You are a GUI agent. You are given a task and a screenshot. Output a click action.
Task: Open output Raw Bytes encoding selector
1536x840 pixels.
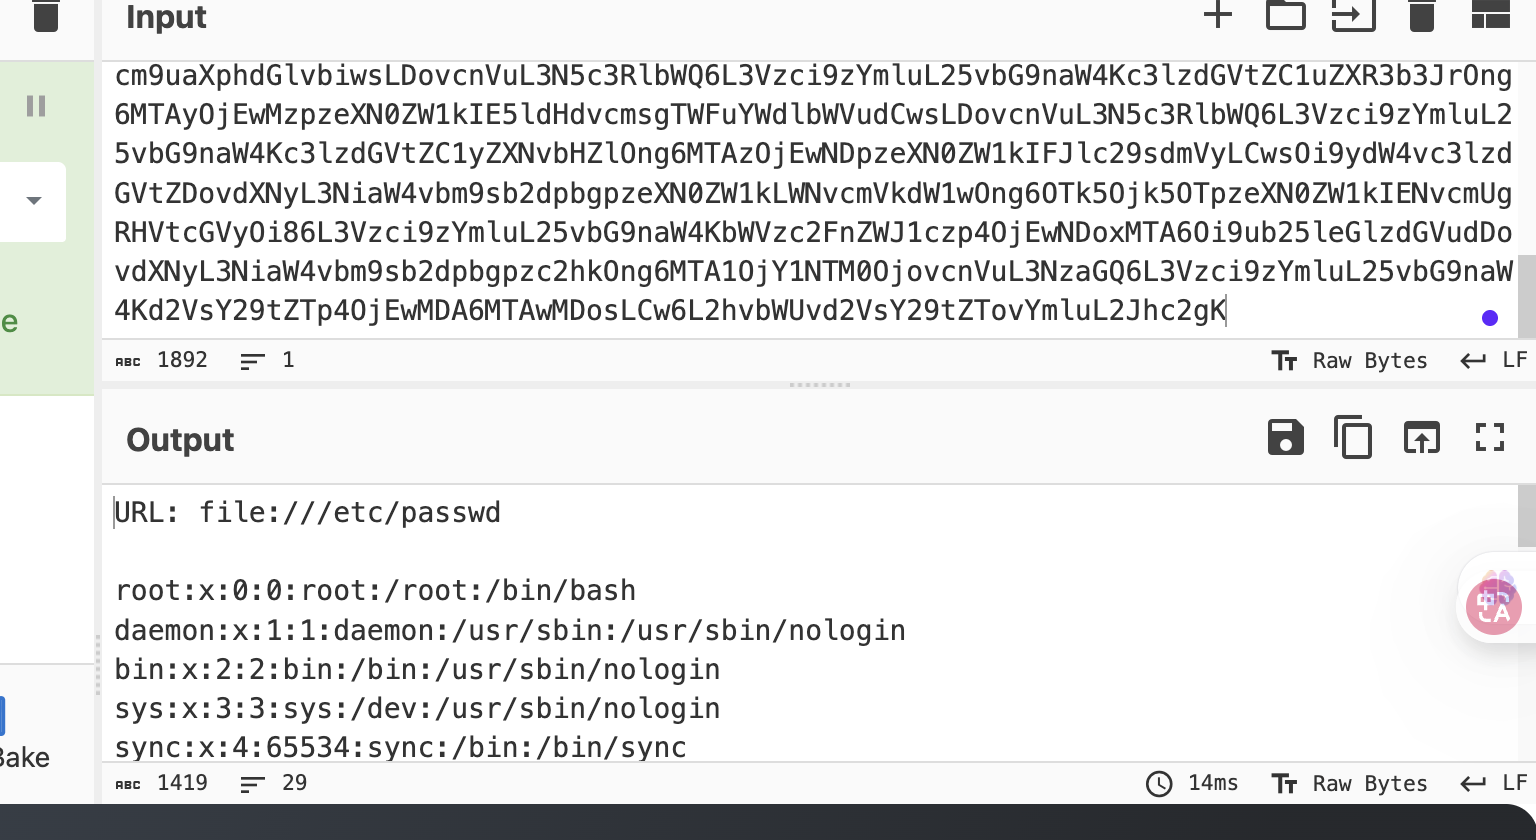pos(1349,784)
